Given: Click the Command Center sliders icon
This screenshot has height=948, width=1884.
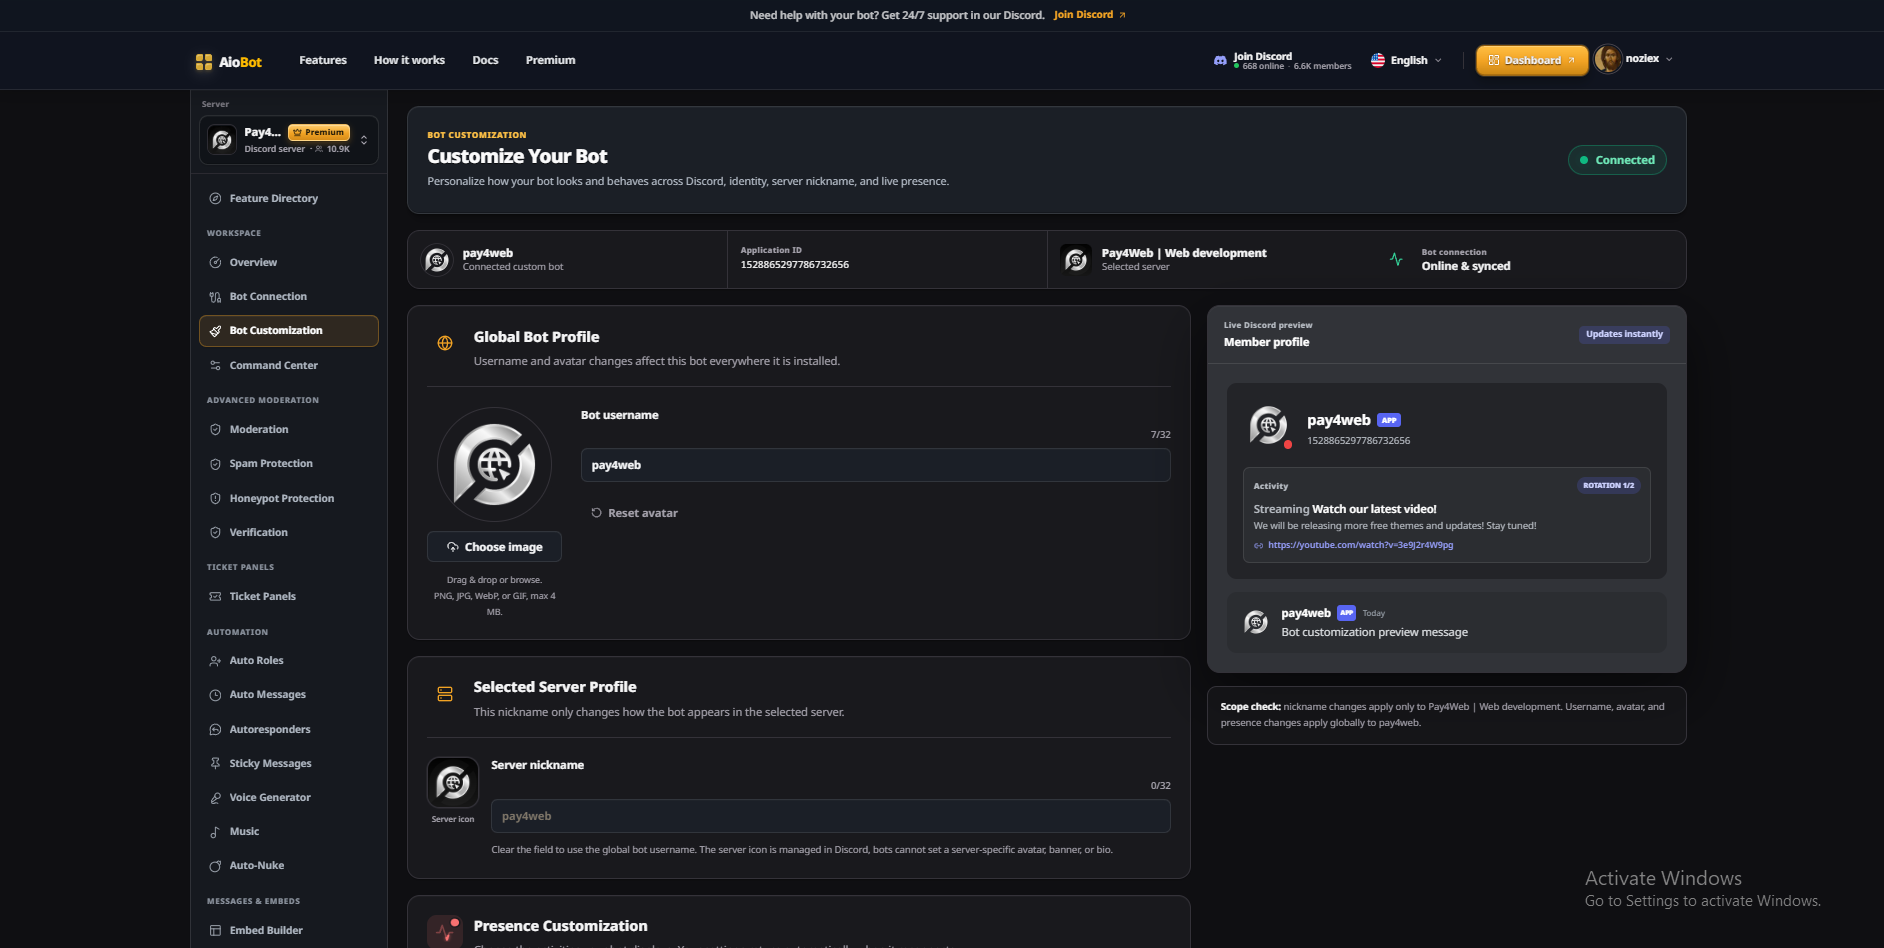Looking at the screenshot, I should [215, 366].
